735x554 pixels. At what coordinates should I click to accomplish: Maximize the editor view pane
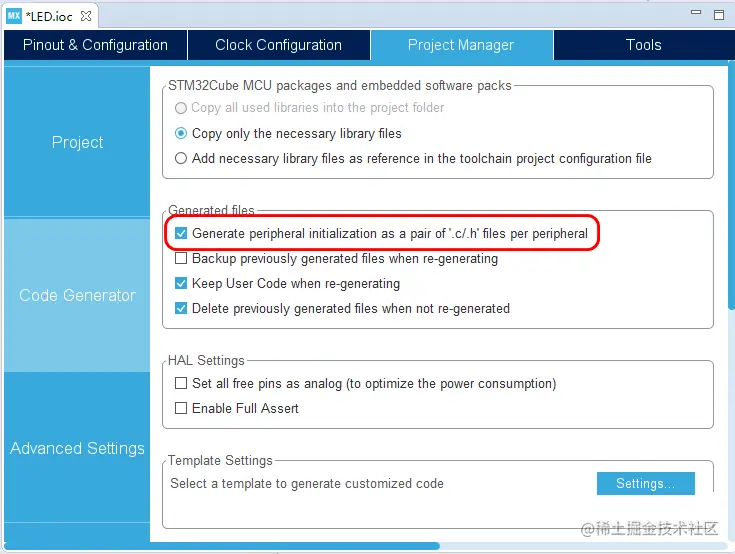[x=719, y=15]
